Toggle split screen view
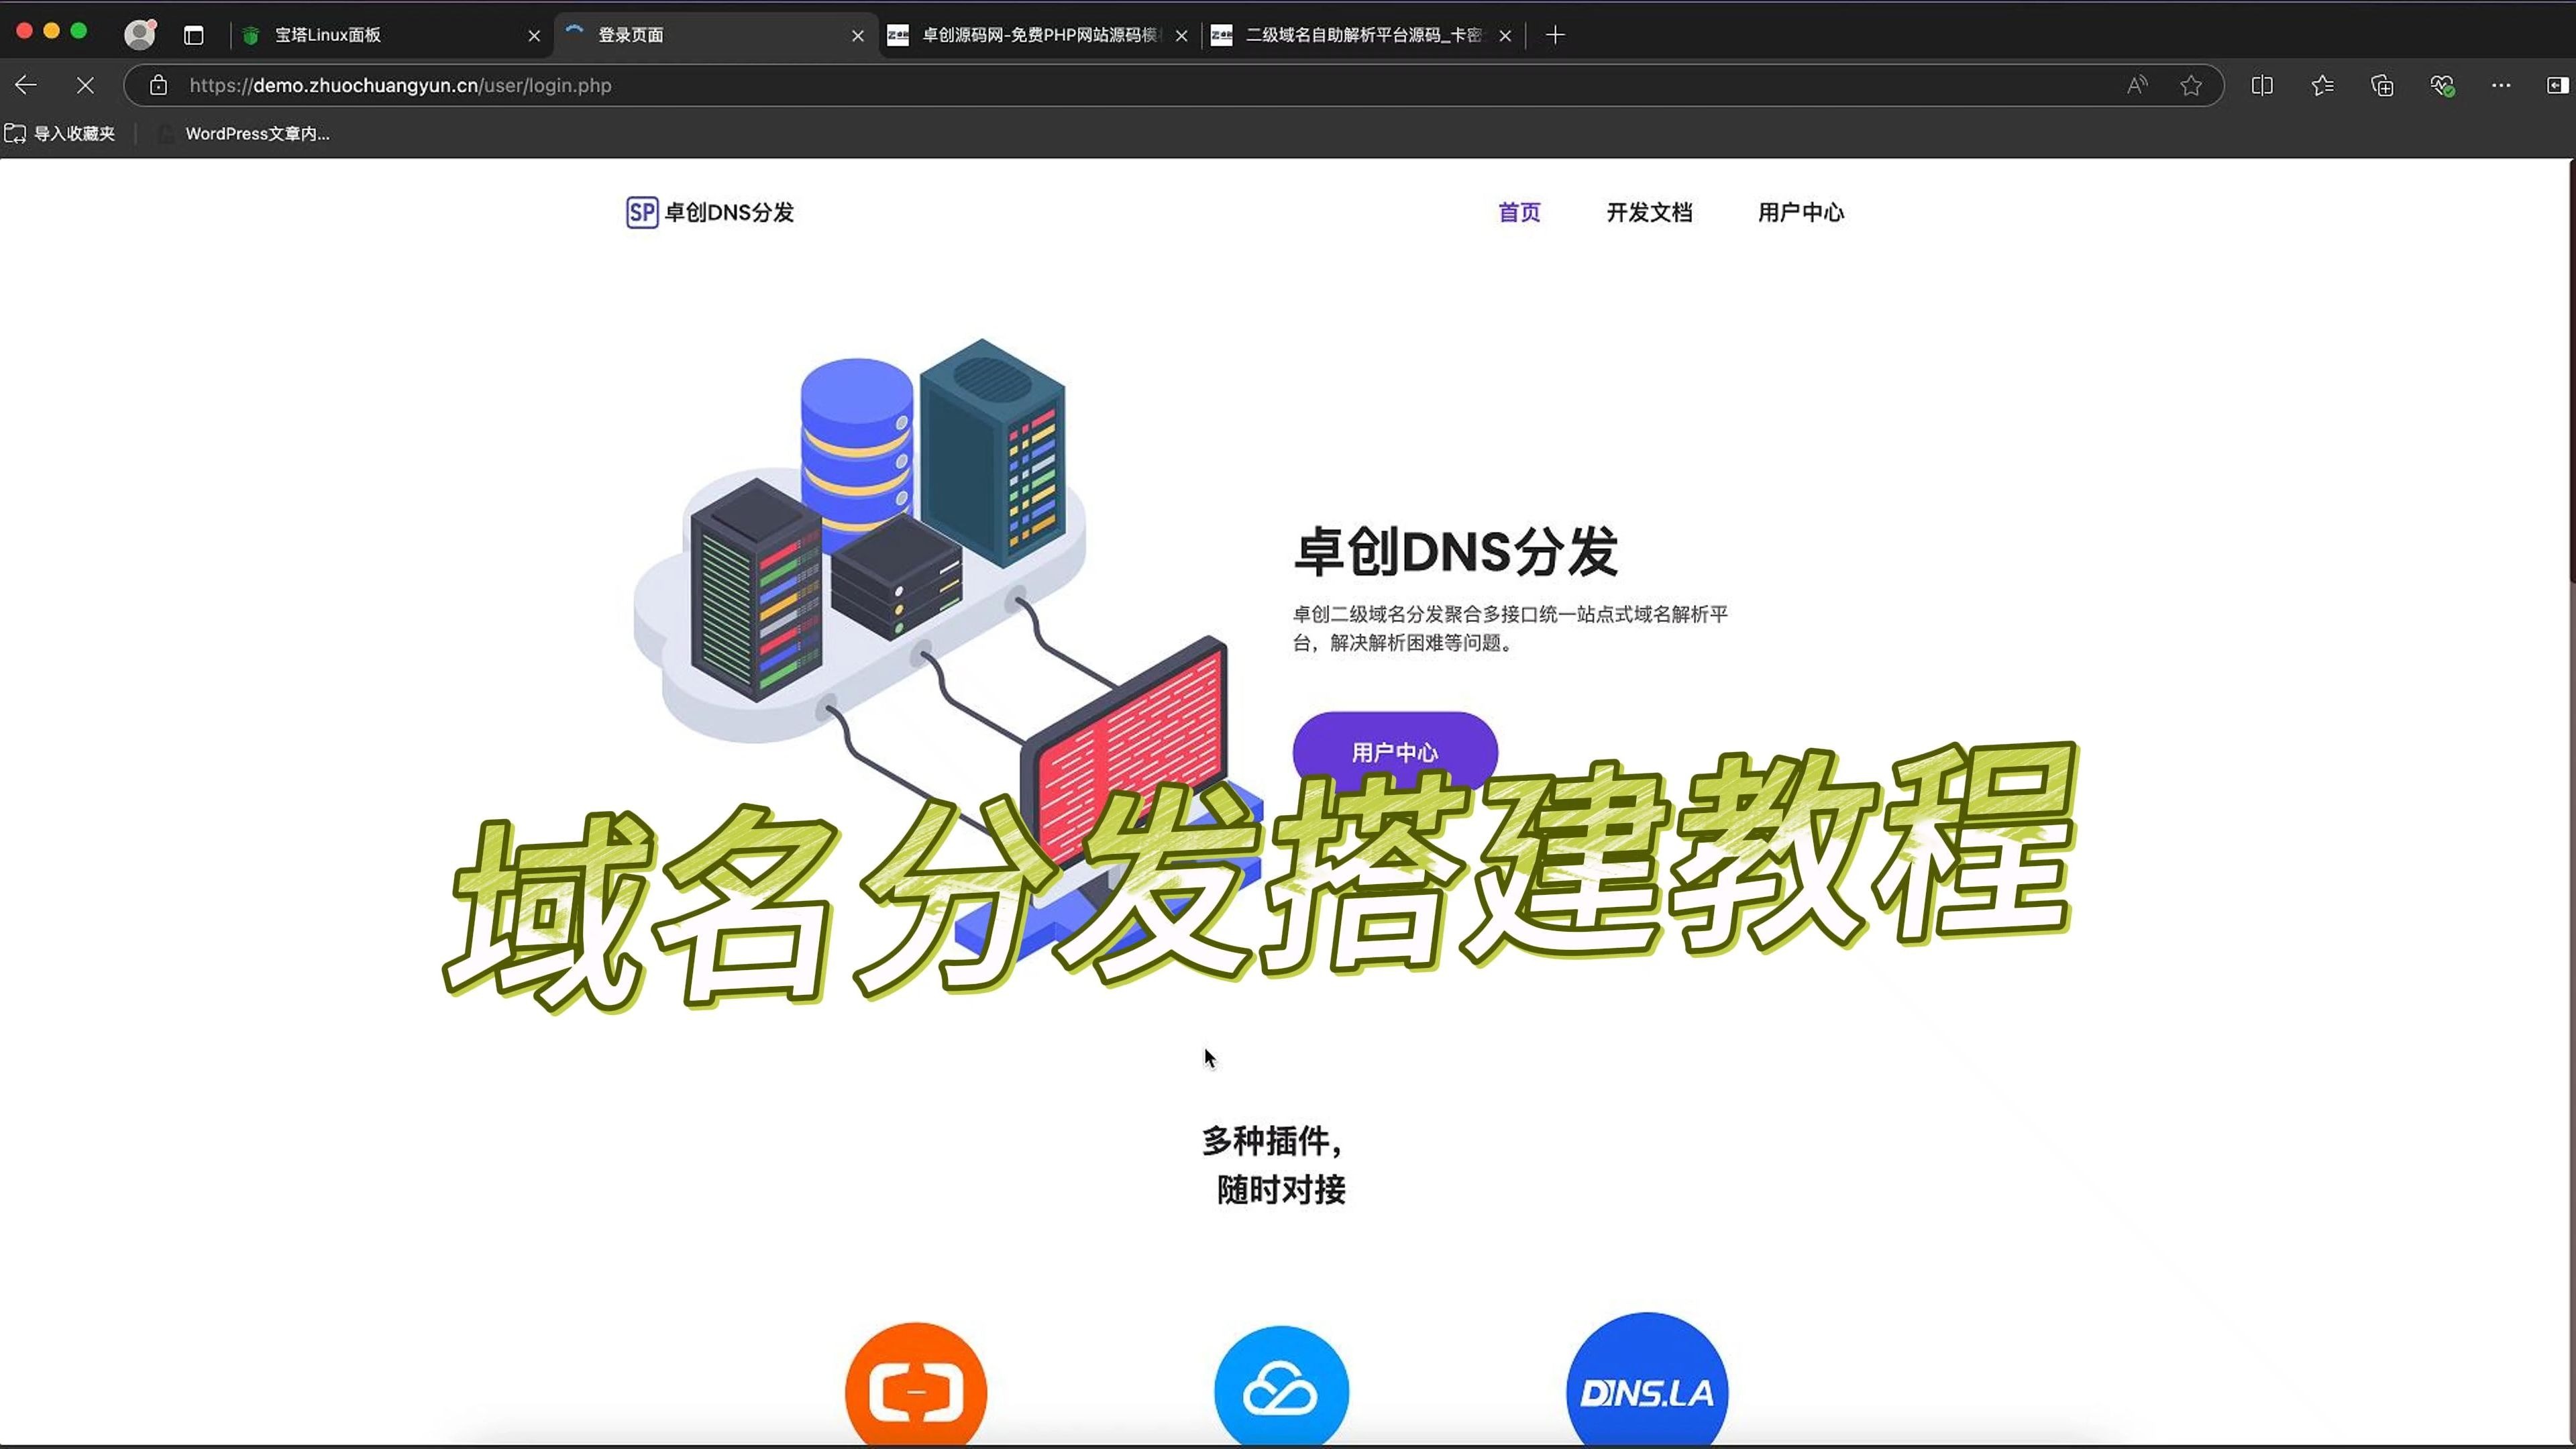The image size is (2576, 1449). point(2262,85)
